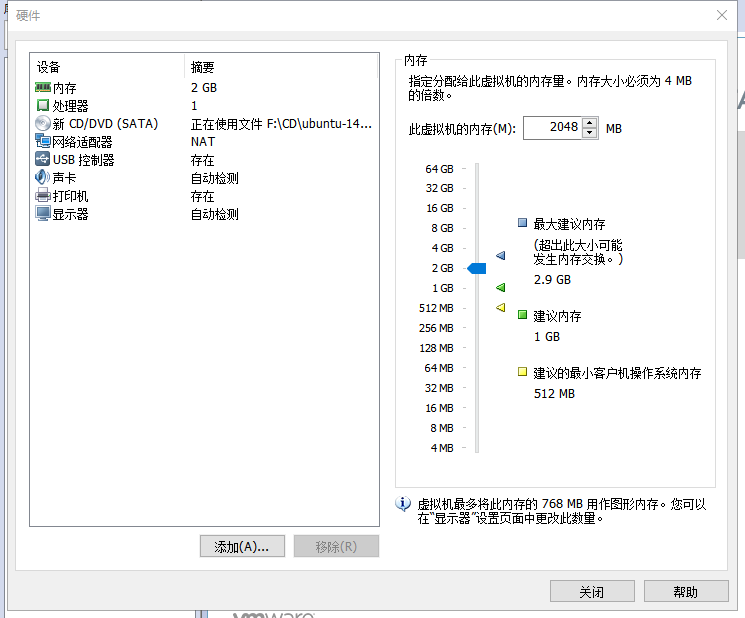
Task: Click green recommended memory marker
Action: pyautogui.click(x=500, y=287)
